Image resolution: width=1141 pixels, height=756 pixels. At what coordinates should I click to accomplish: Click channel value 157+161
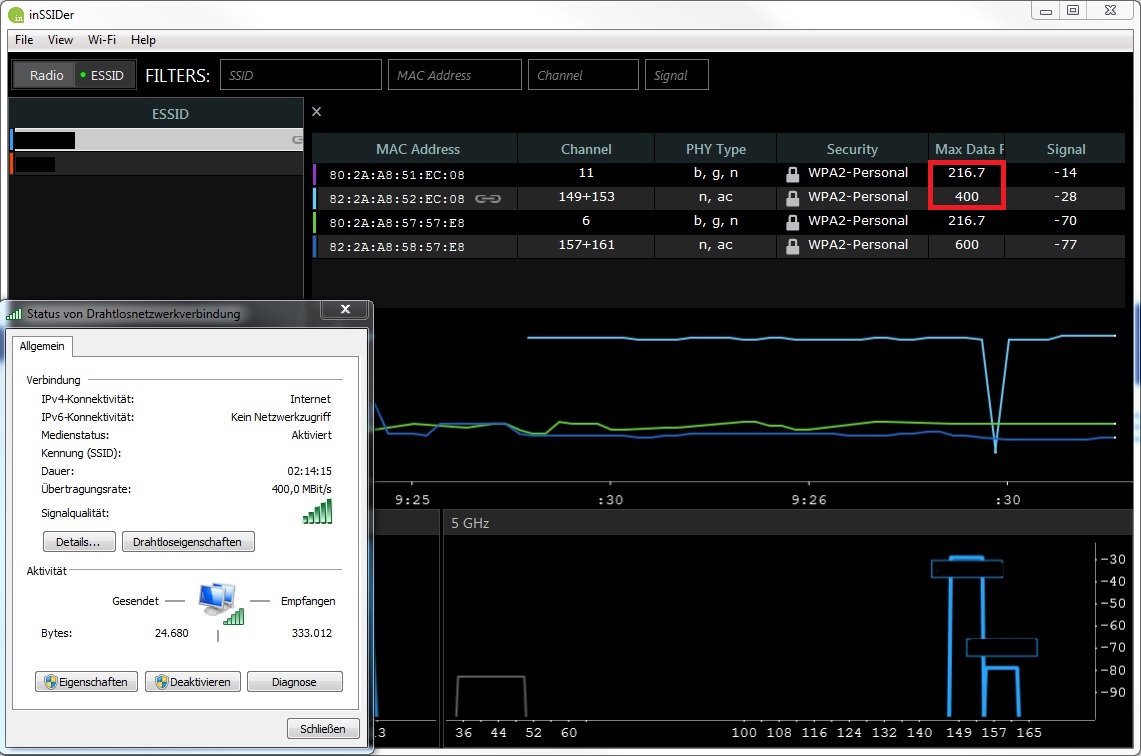point(587,245)
